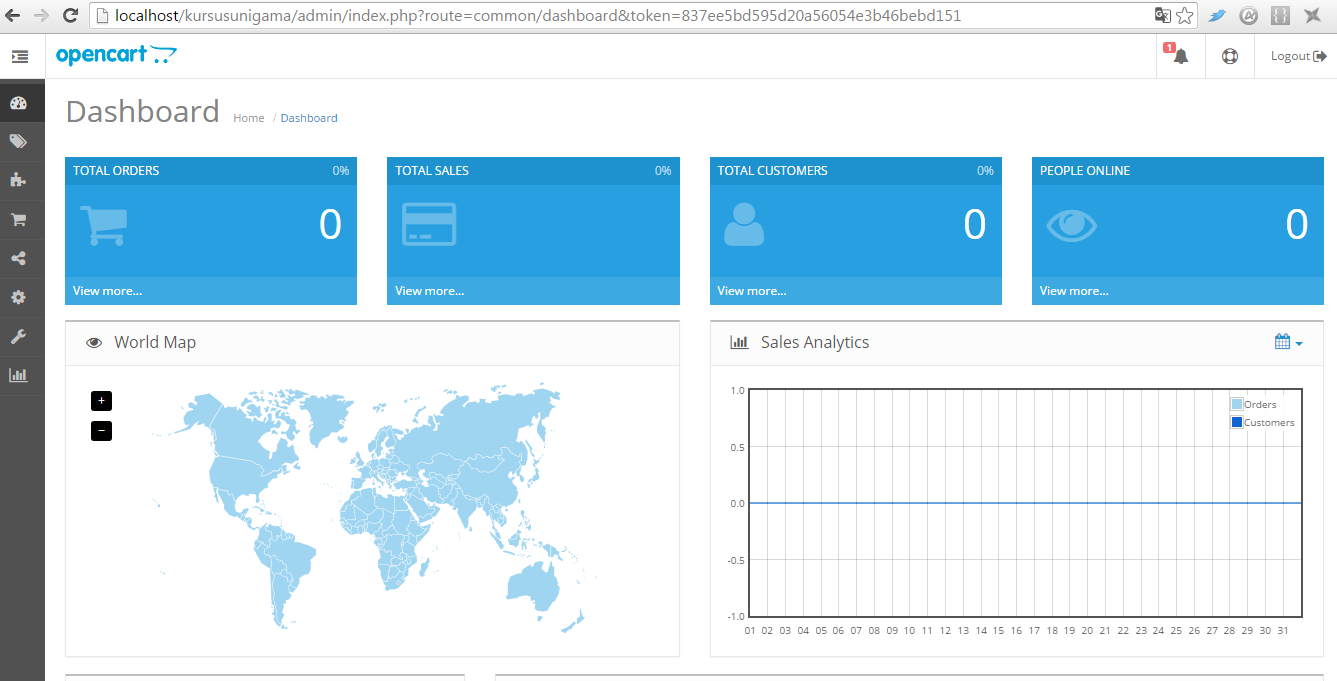Open the Sales shopping cart sidebar icon

coord(18,220)
